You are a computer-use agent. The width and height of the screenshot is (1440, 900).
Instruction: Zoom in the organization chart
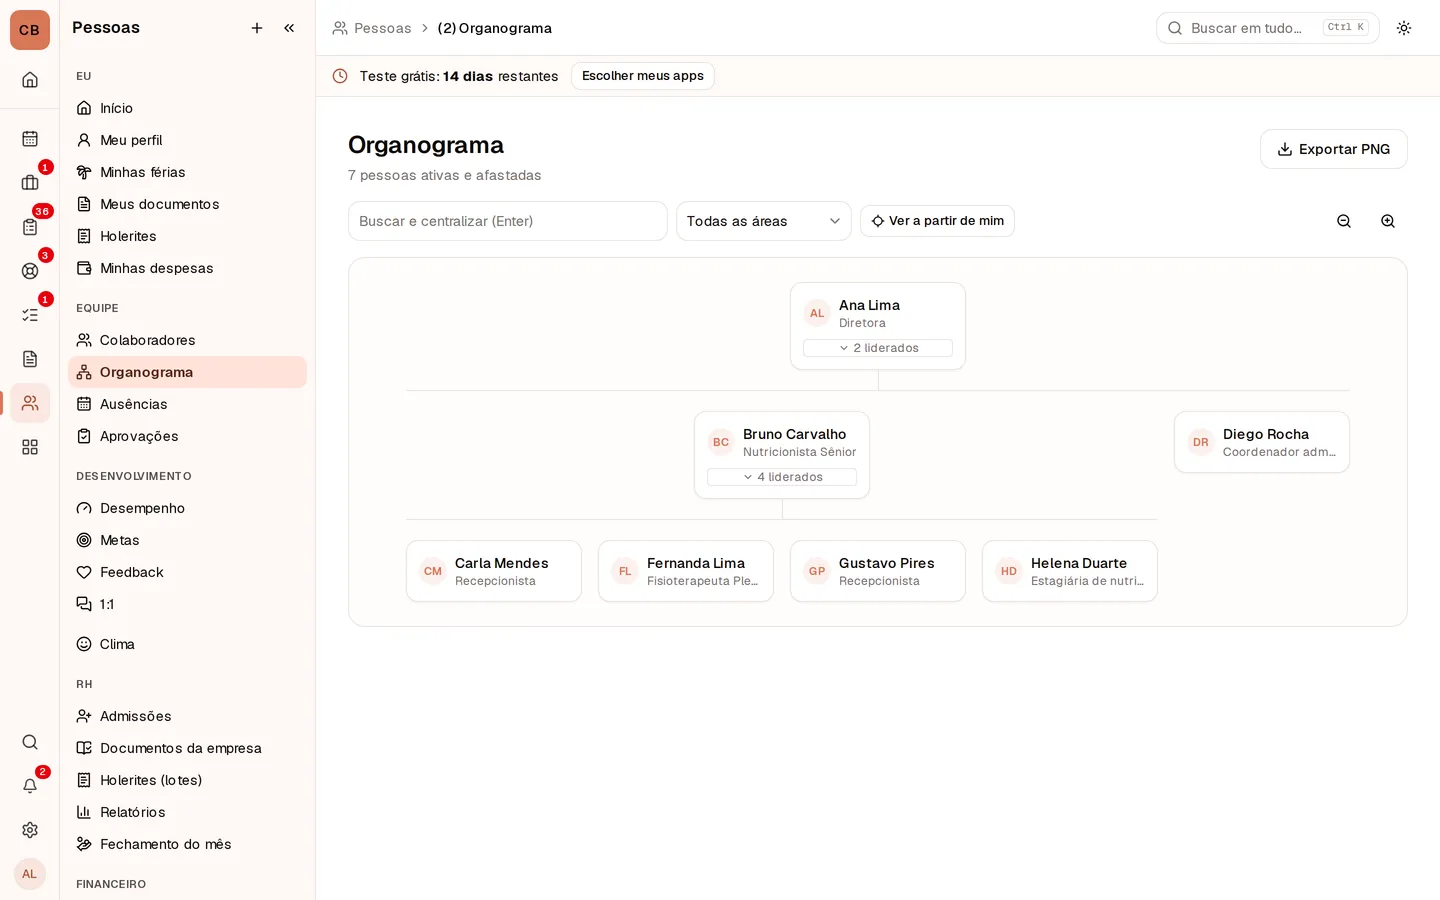click(1388, 221)
